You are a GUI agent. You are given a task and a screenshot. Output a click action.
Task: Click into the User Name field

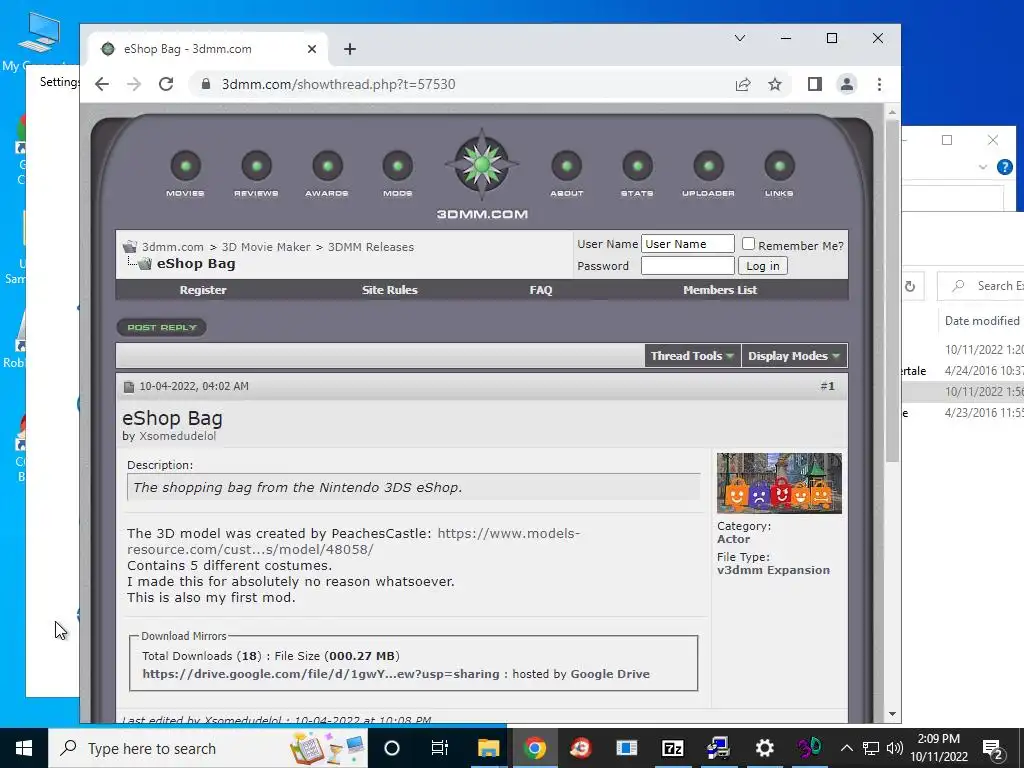click(x=688, y=244)
